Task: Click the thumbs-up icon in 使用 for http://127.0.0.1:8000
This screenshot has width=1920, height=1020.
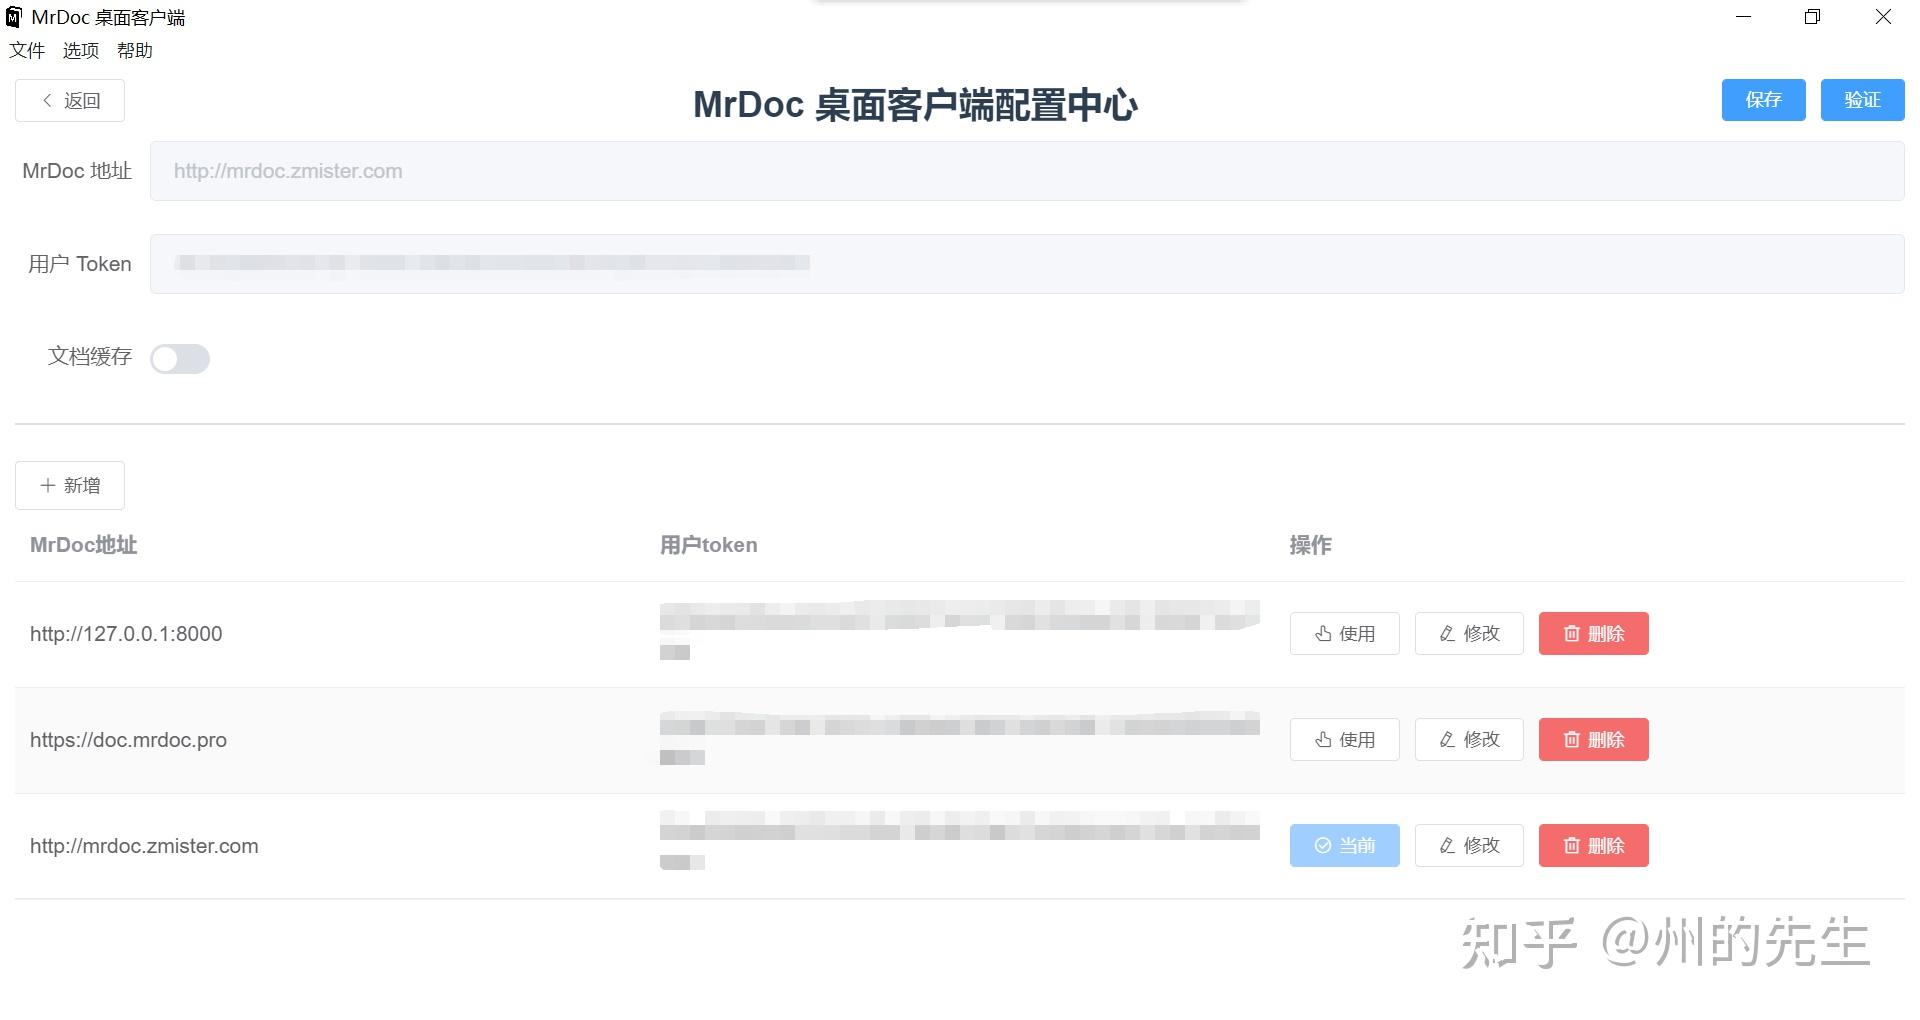Action: coord(1322,633)
